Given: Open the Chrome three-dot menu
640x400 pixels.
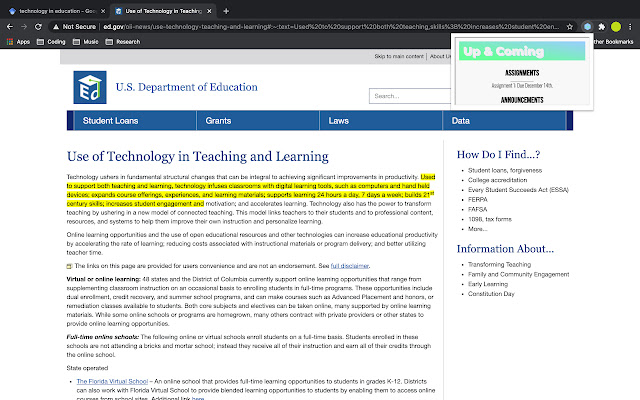Looking at the screenshot, I should (x=630, y=27).
